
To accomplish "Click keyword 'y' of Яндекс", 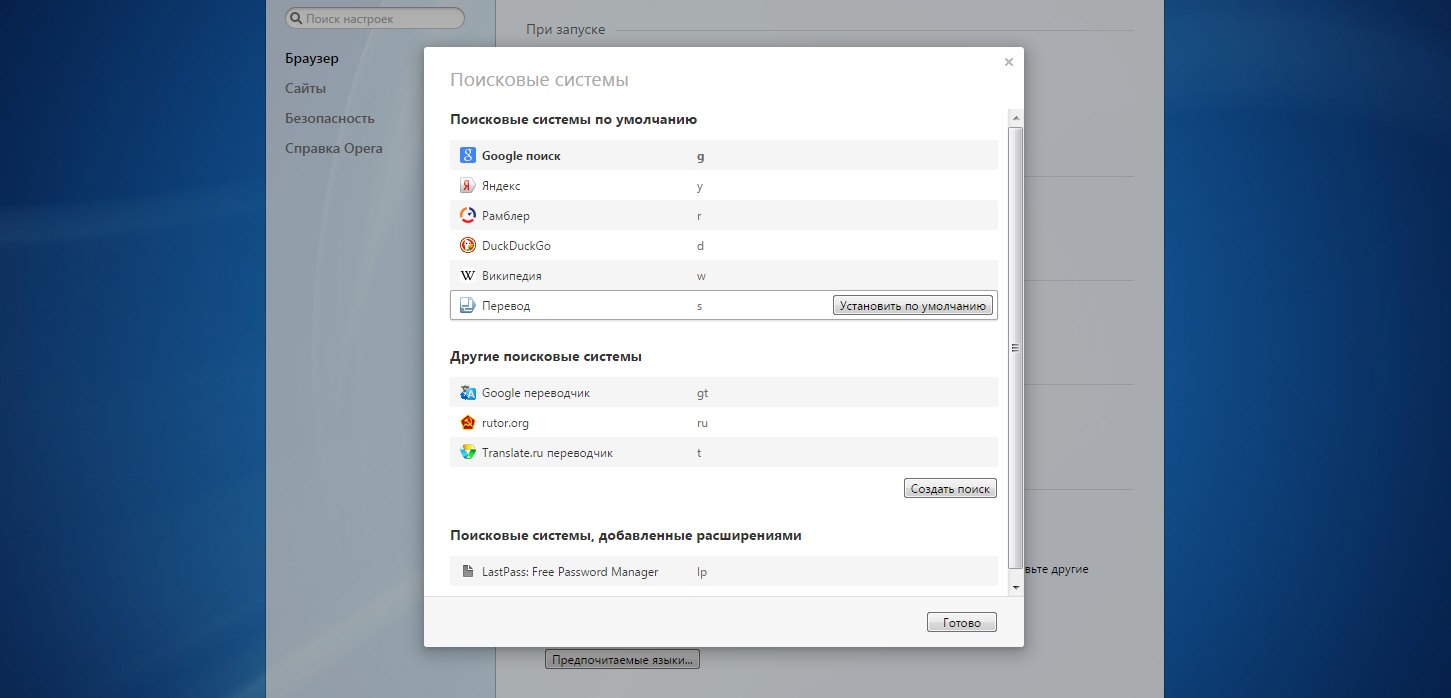I will click(700, 186).
